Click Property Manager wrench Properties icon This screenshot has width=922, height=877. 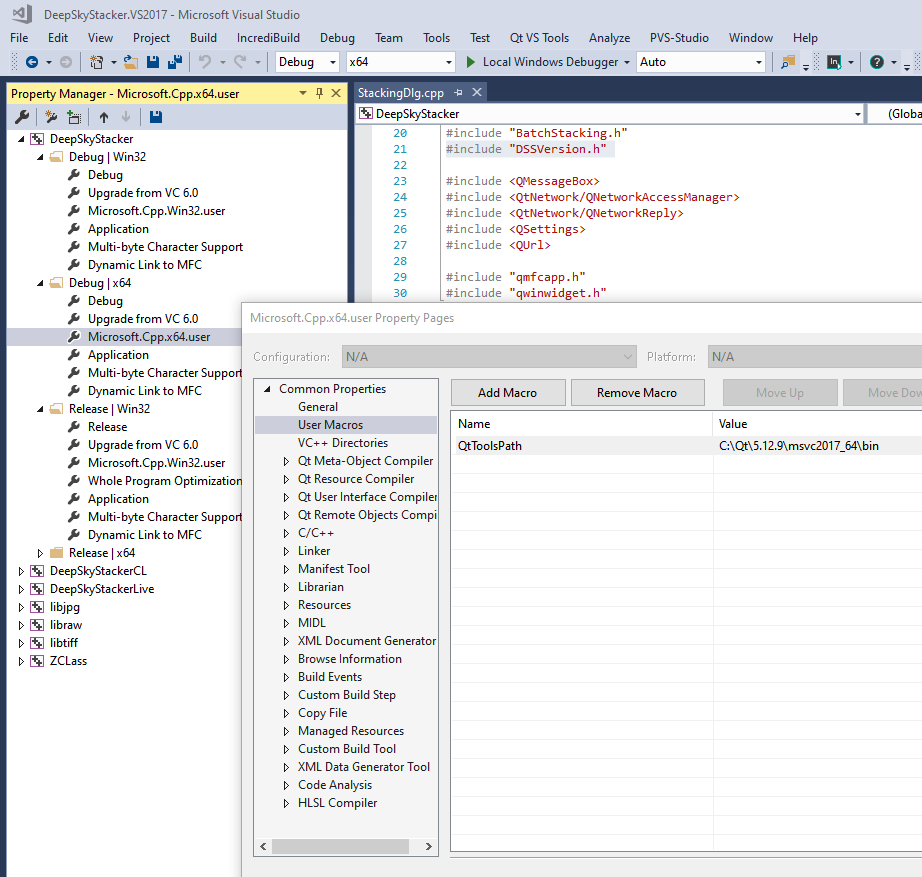22,117
